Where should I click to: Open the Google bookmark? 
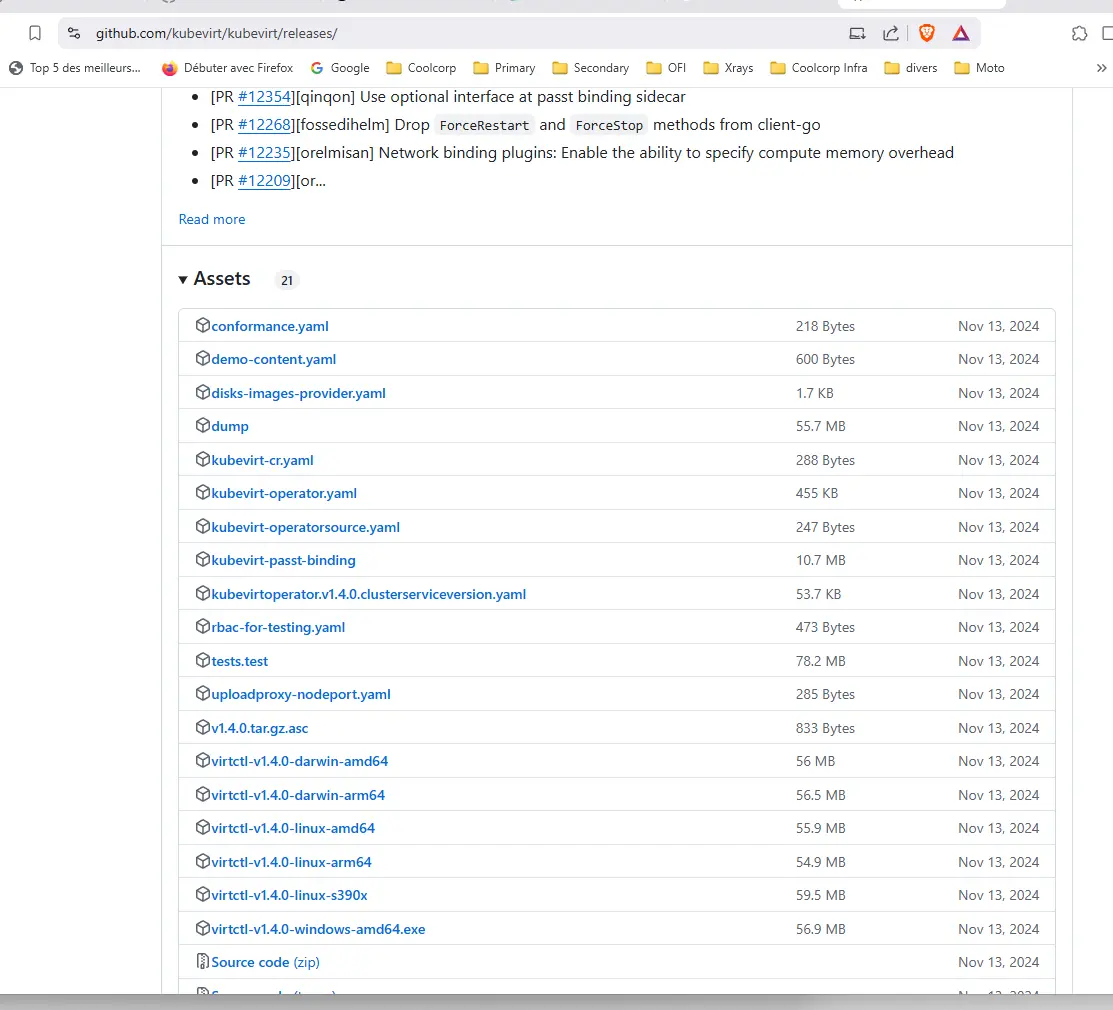coord(340,68)
